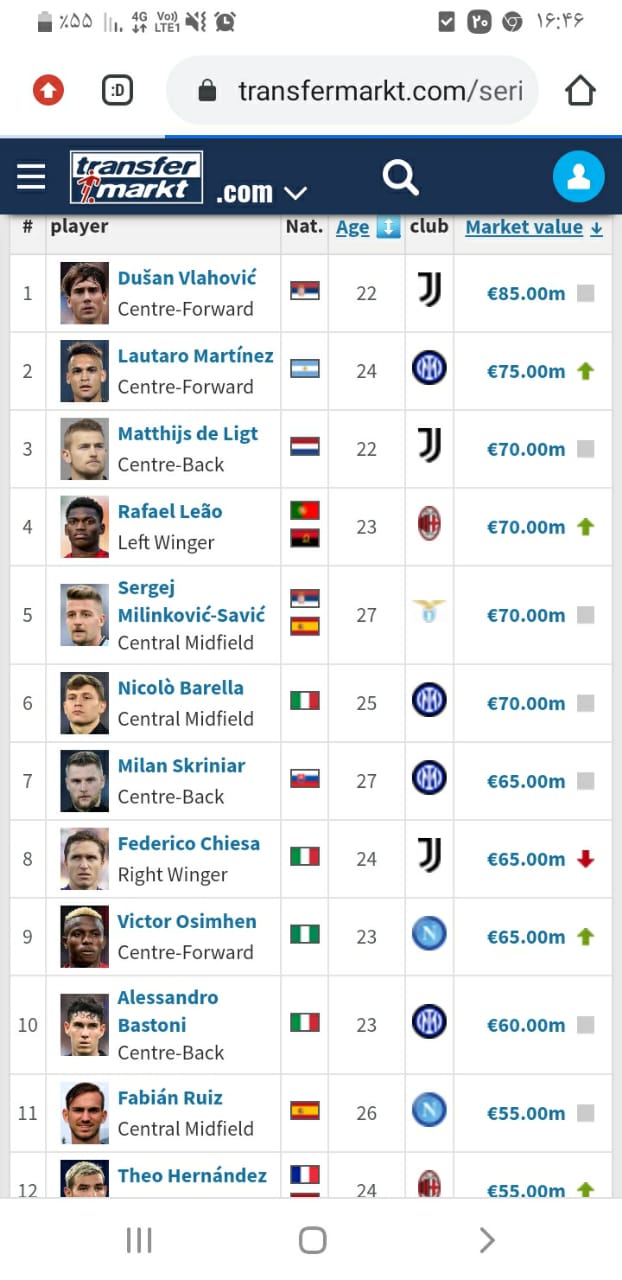Tap the search magnifier icon
The image size is (622, 1280).
click(400, 178)
